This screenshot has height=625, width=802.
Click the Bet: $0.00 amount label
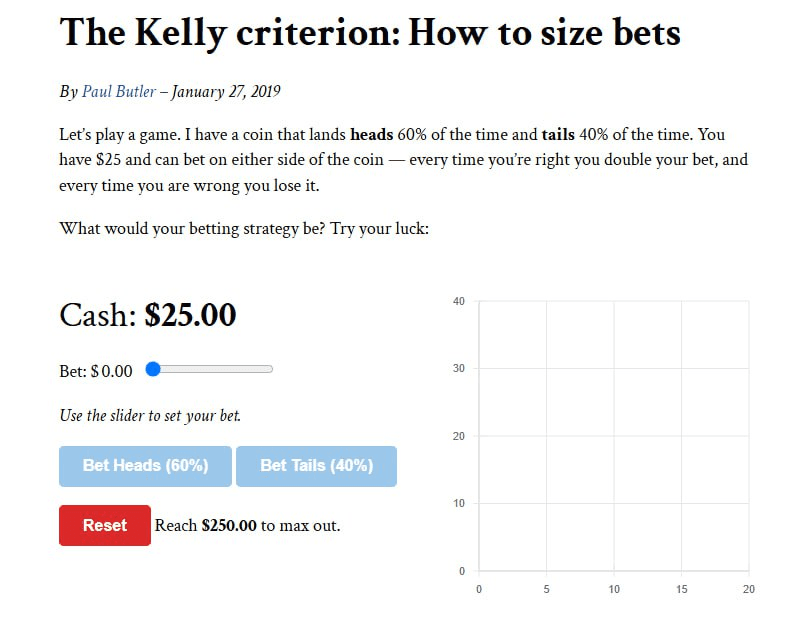(96, 371)
